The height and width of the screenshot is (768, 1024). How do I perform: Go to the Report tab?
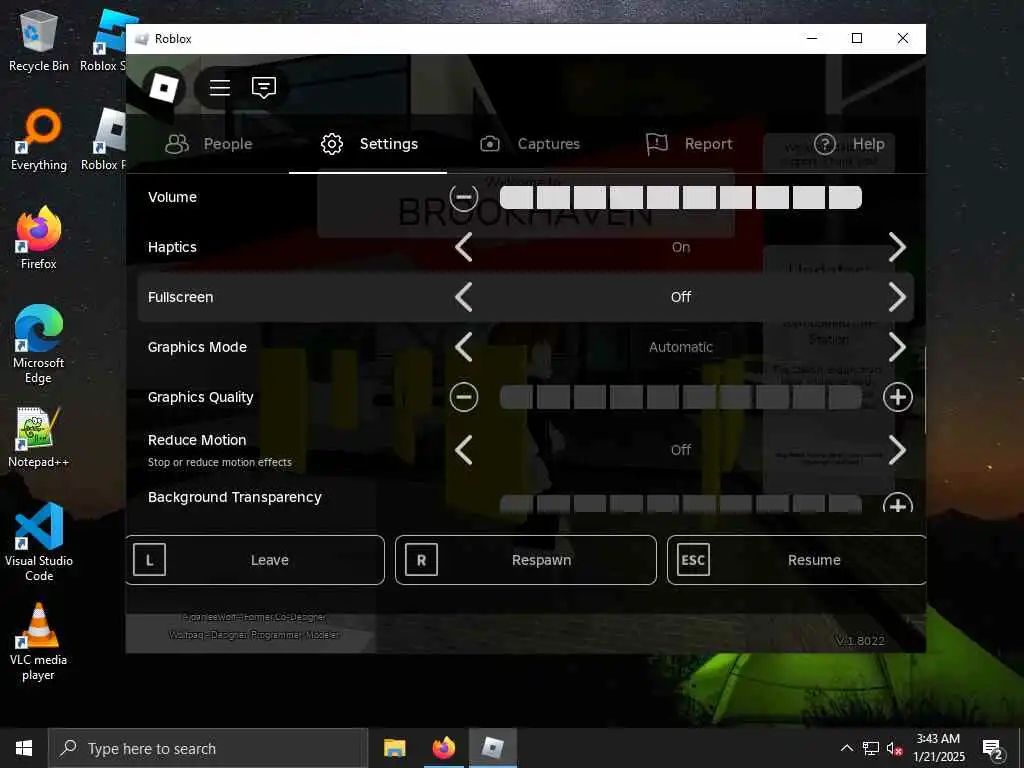coord(689,144)
